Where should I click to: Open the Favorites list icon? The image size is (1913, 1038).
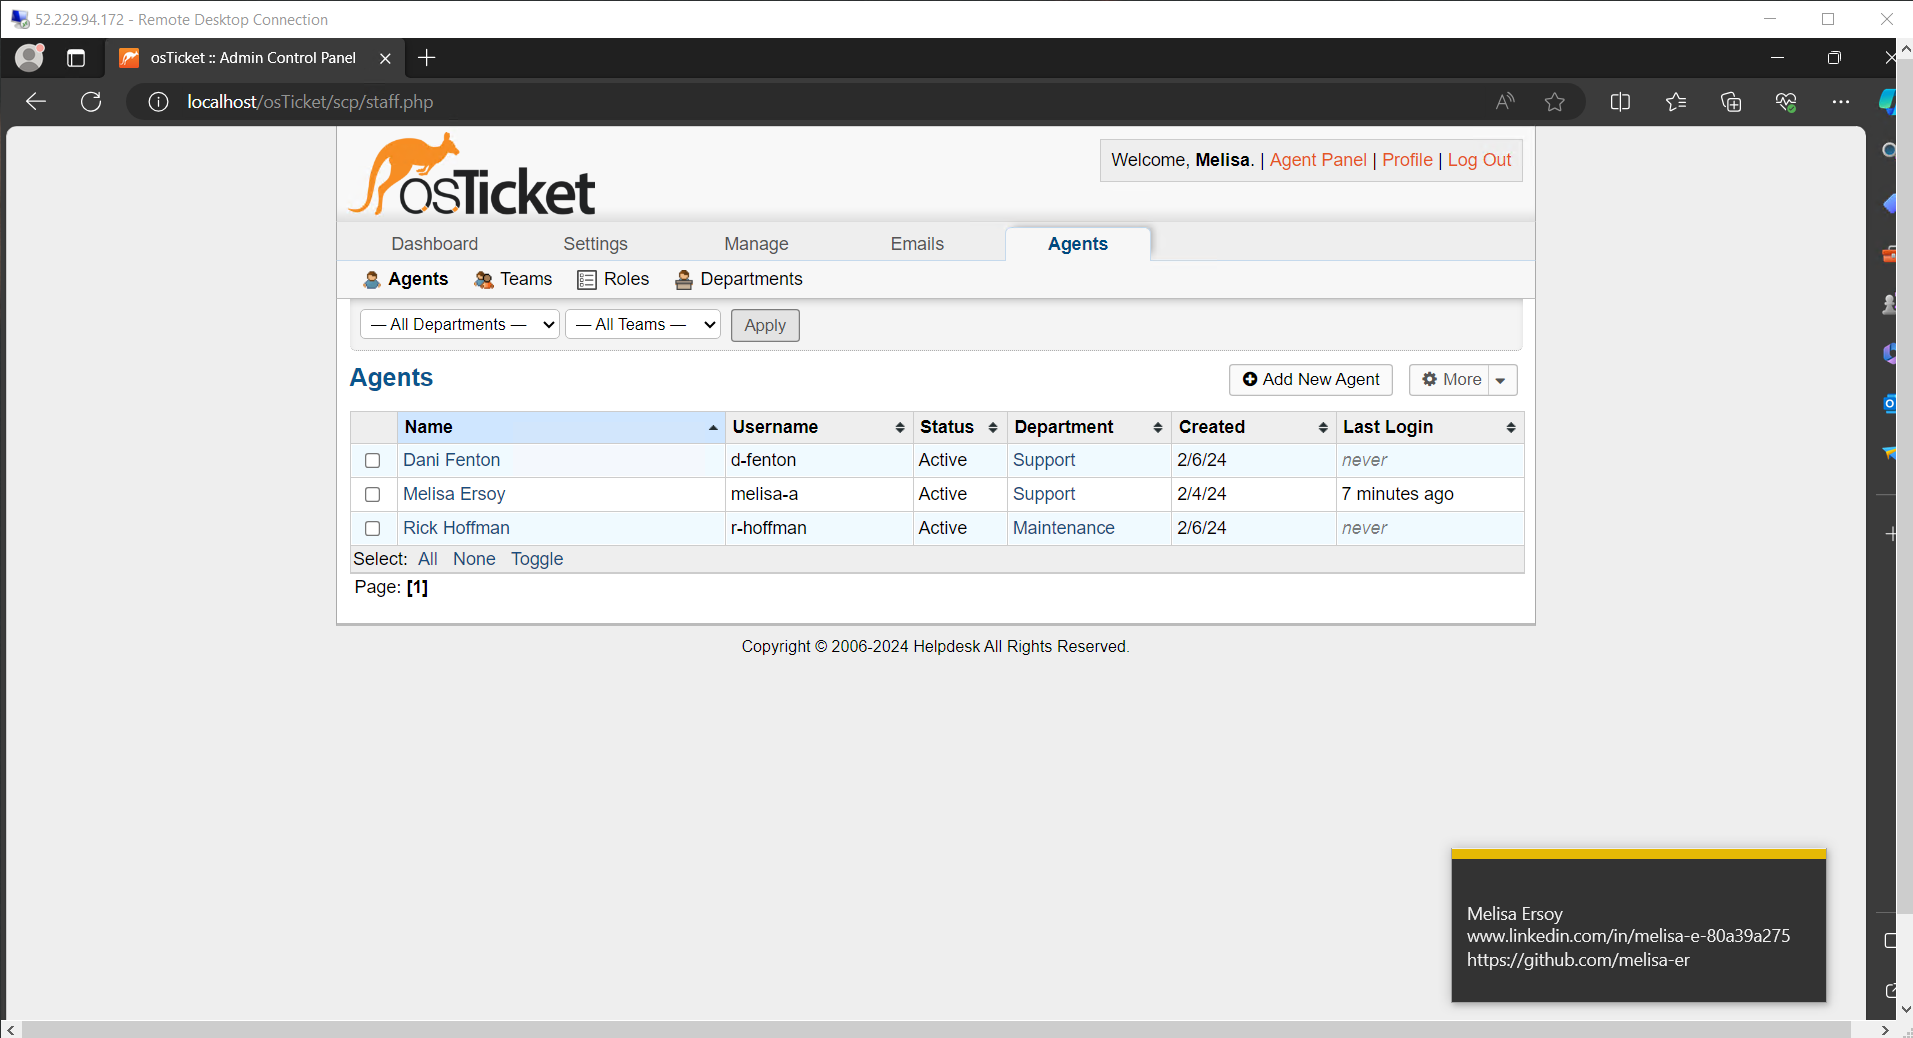click(x=1676, y=101)
